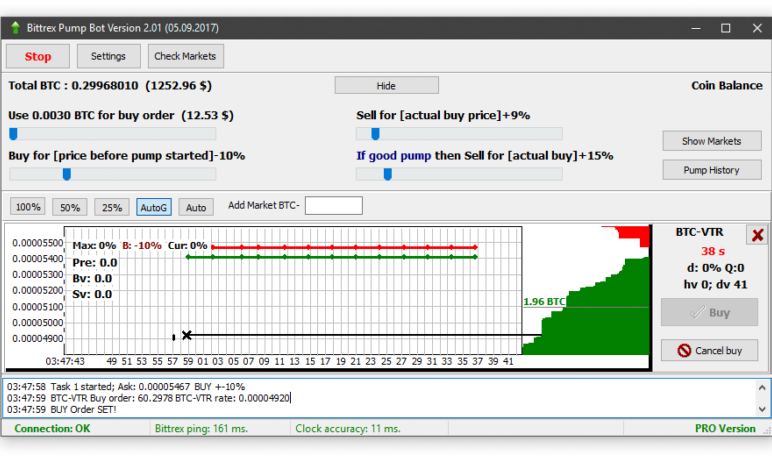772x462 pixels.
Task: Hide the balance panel with Hide button
Action: coord(386,86)
